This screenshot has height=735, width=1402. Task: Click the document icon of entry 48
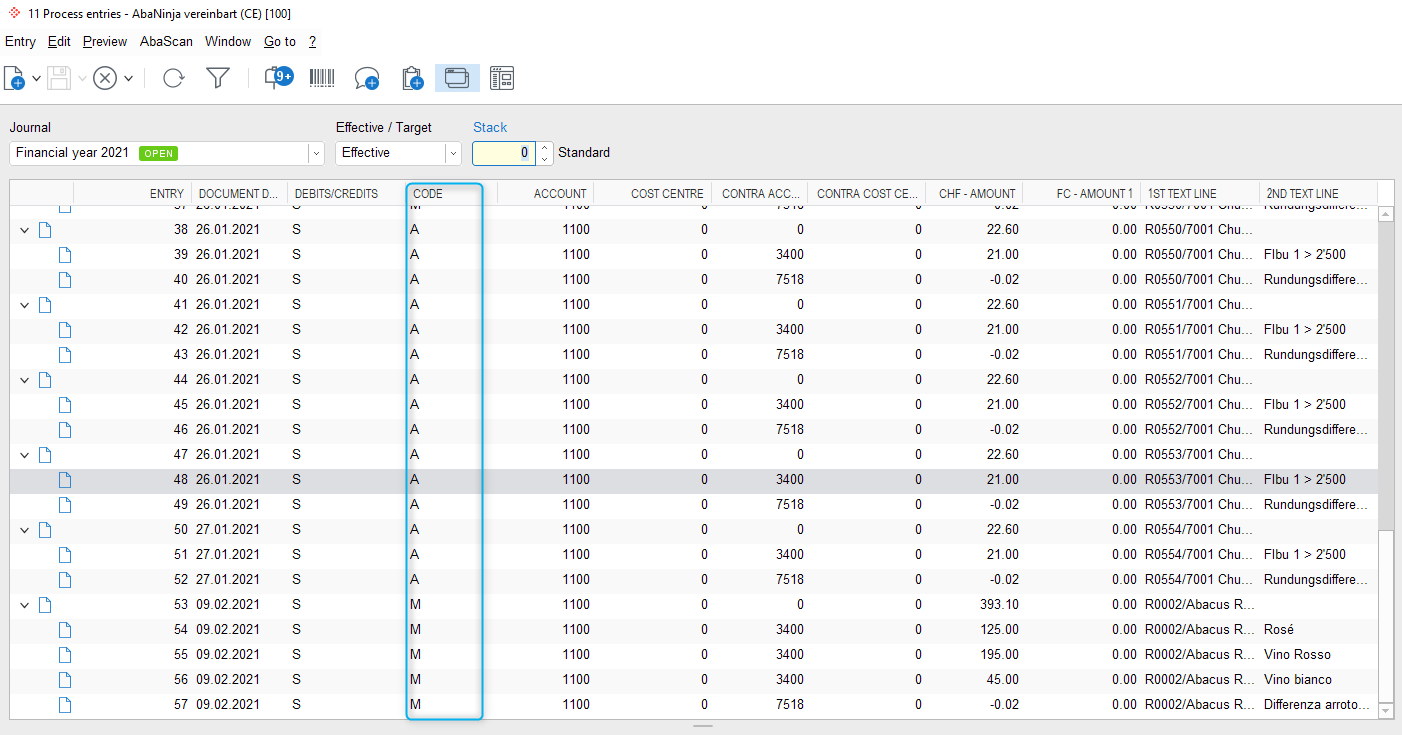click(x=65, y=479)
